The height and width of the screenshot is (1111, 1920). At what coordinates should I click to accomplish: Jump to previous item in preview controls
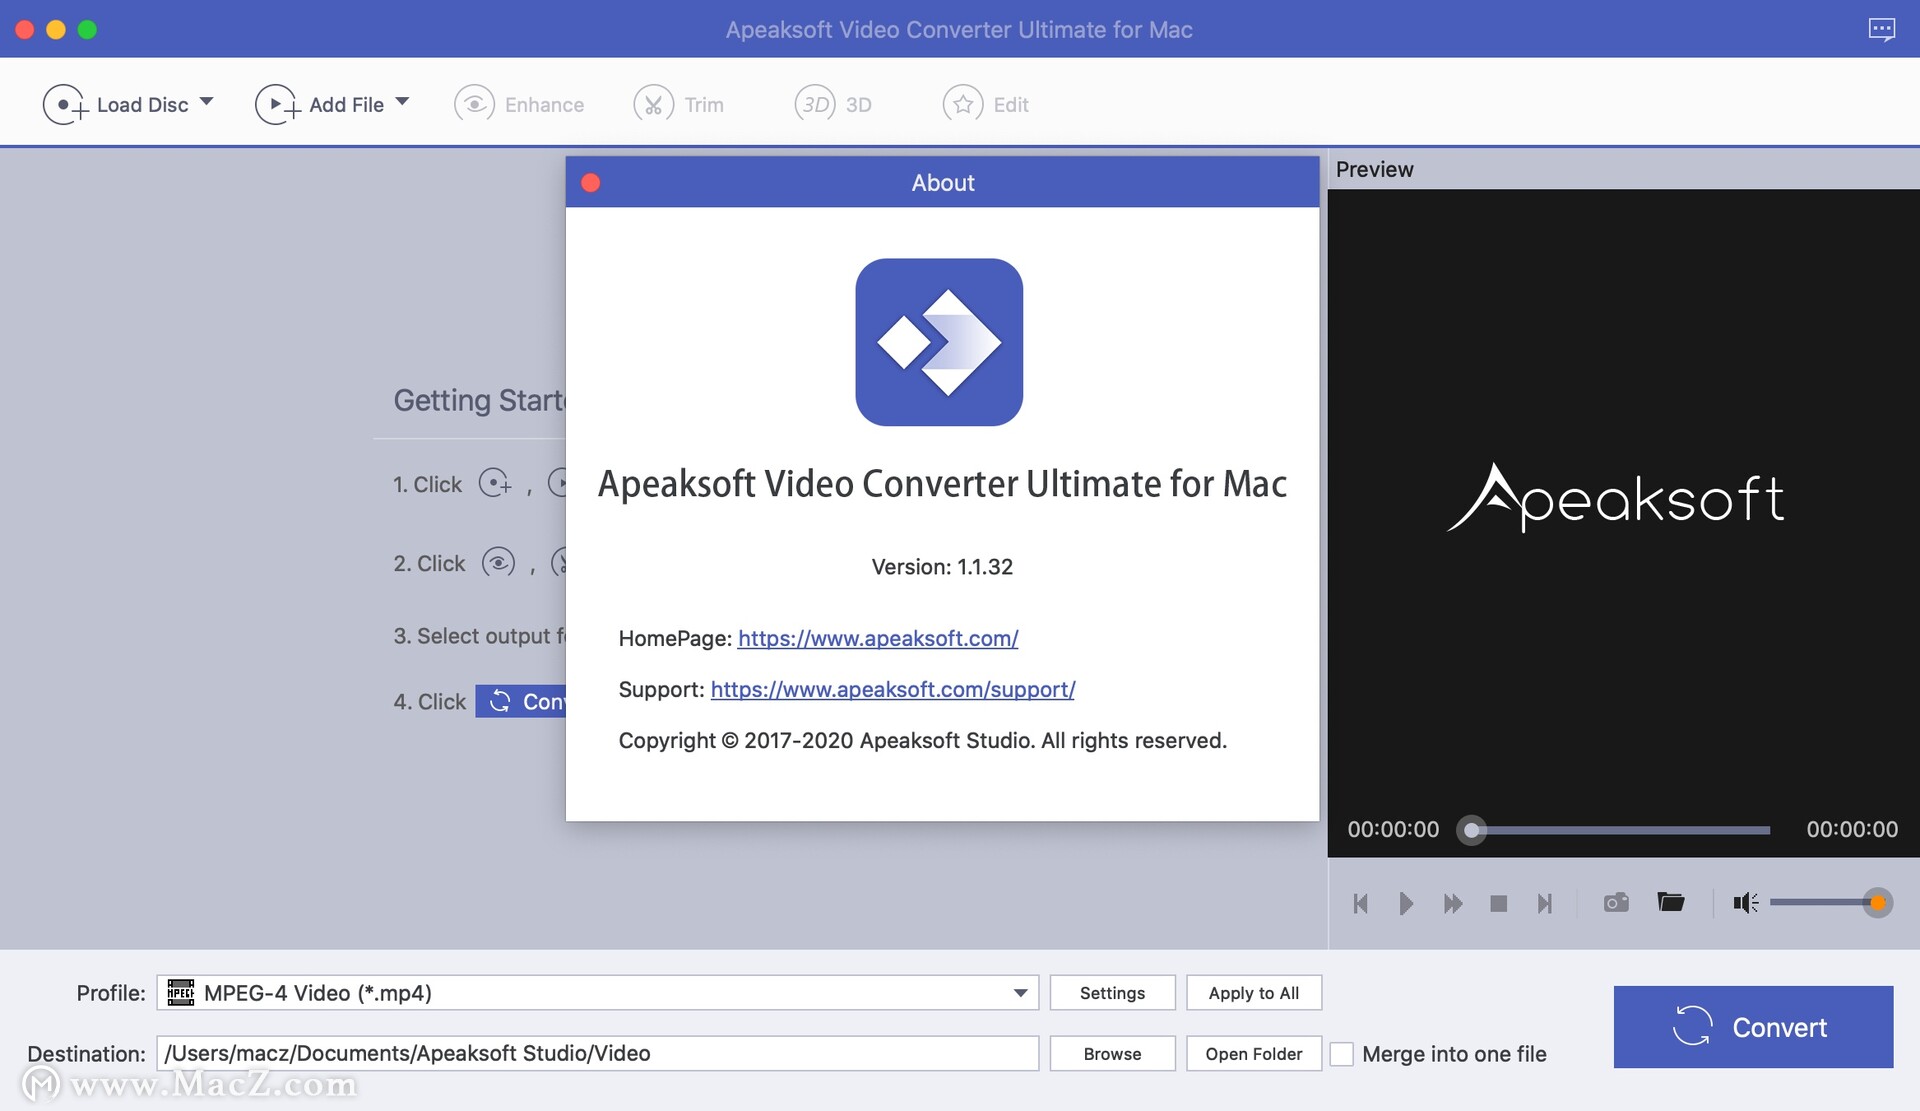[1360, 904]
